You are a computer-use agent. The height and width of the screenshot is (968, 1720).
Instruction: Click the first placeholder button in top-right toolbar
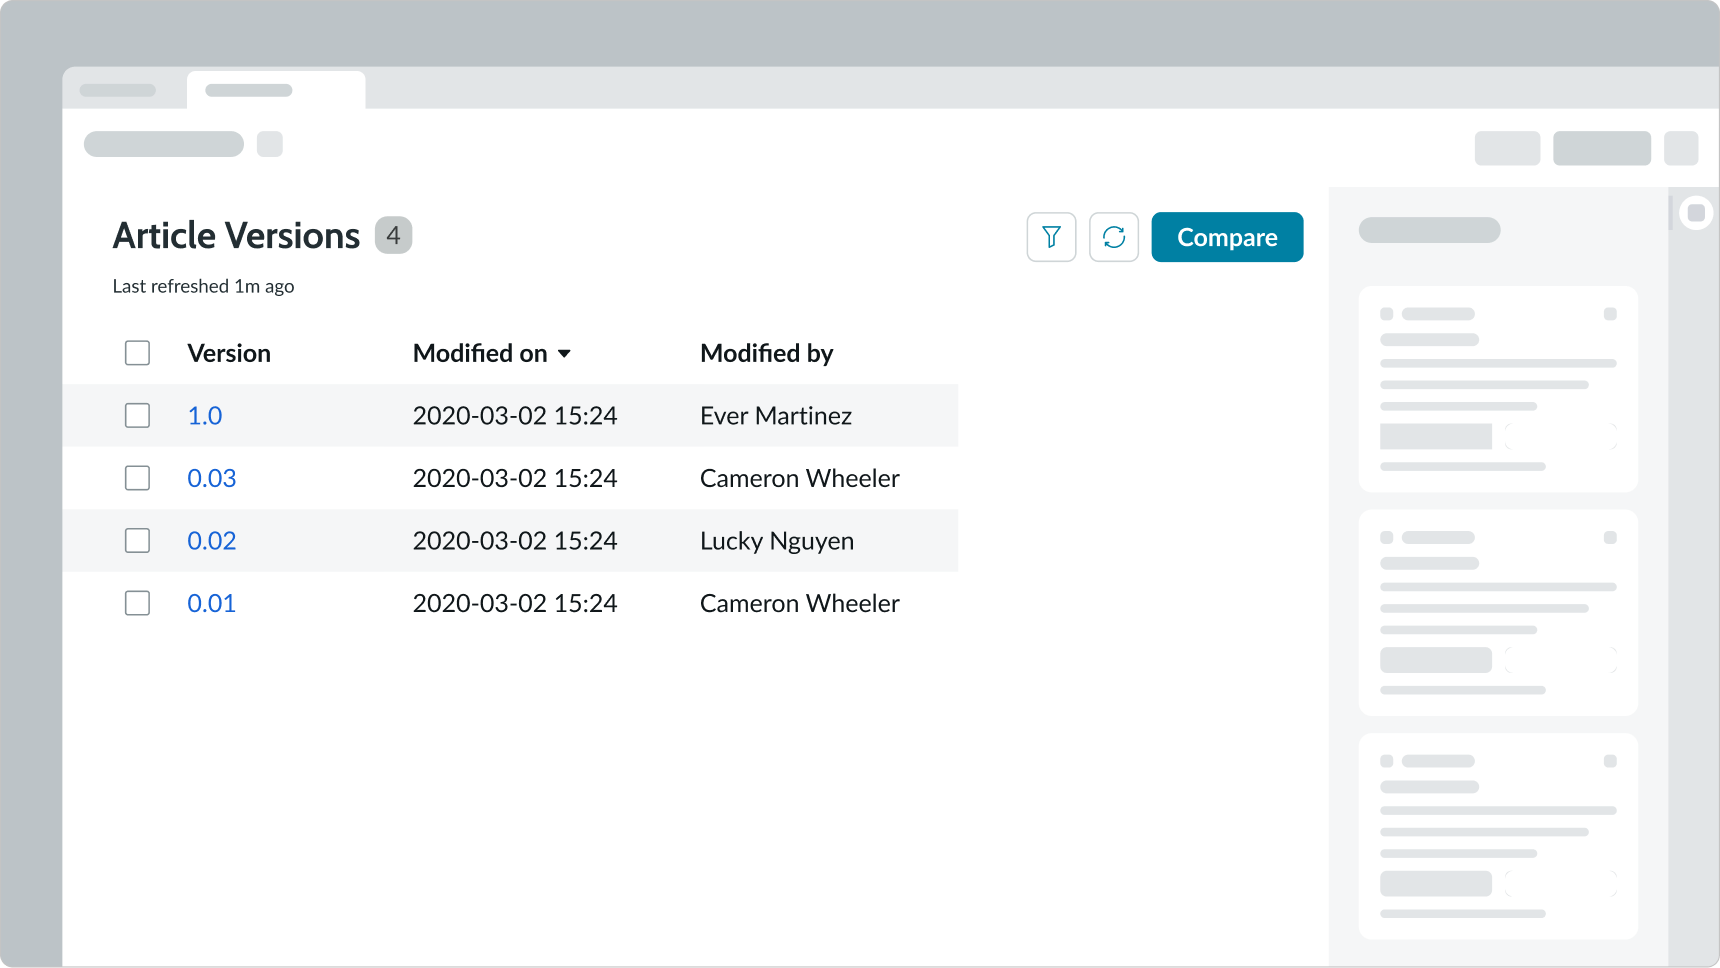(1507, 148)
